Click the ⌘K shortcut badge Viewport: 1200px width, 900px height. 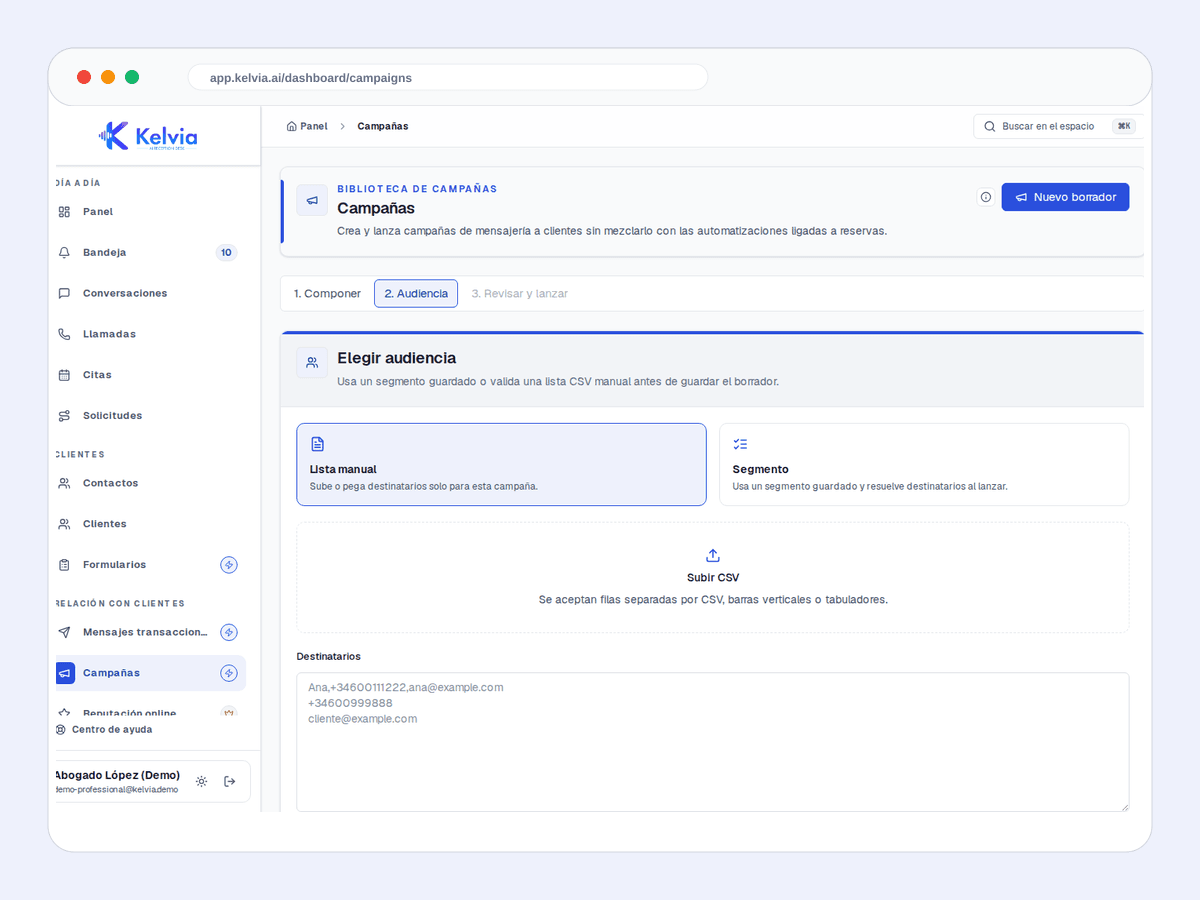[x=1124, y=127]
